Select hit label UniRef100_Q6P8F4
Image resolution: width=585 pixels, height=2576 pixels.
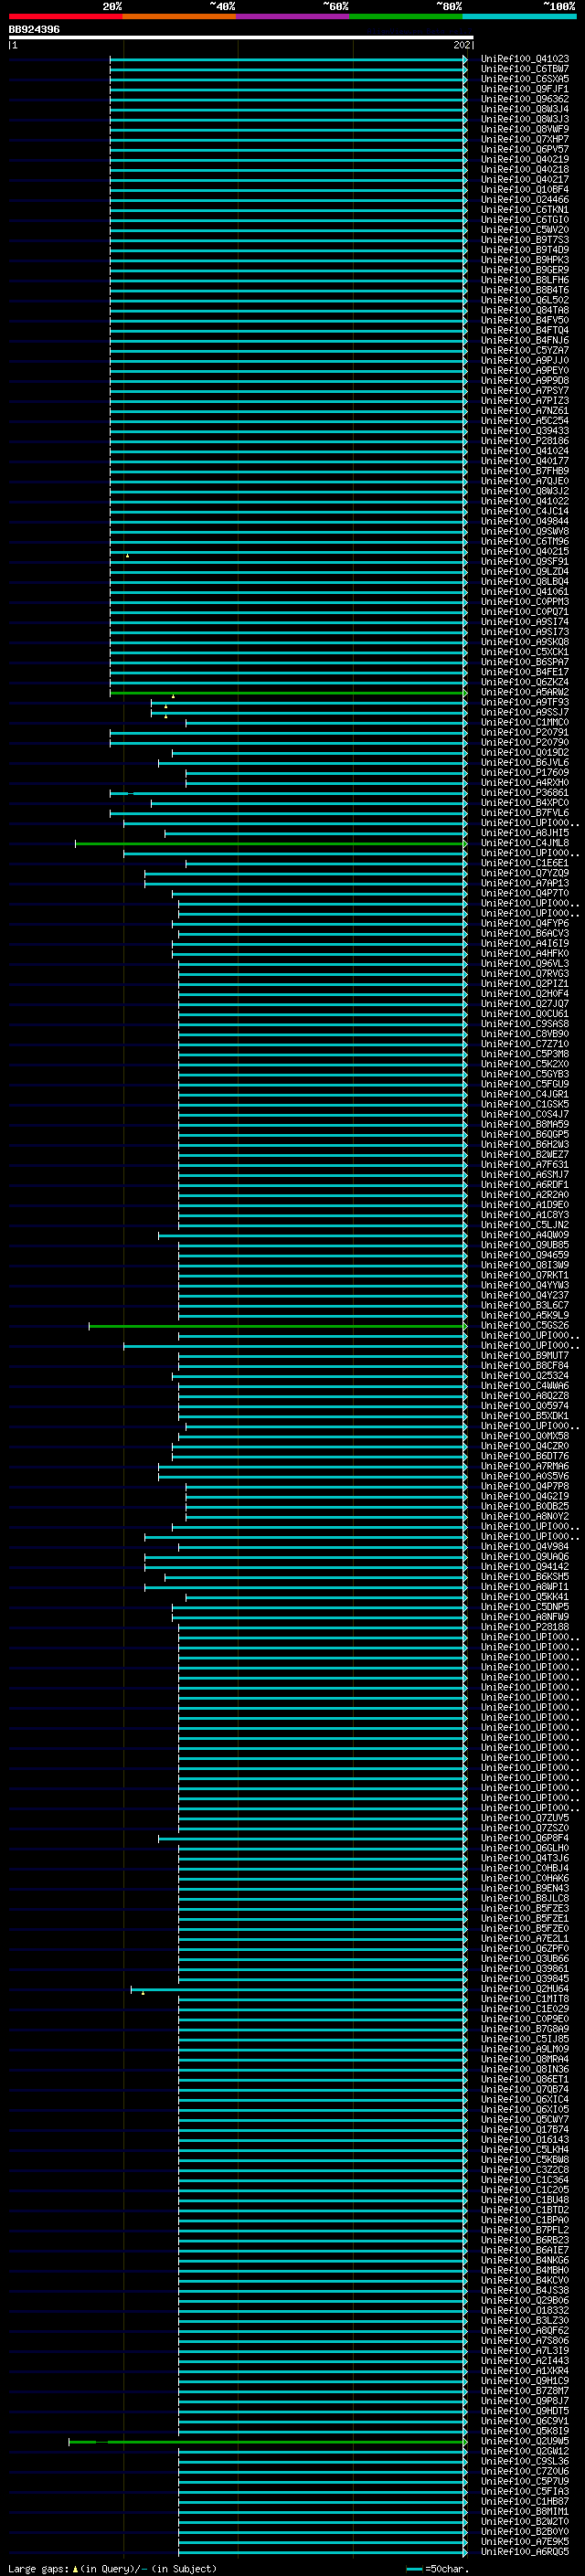coord(525,1839)
